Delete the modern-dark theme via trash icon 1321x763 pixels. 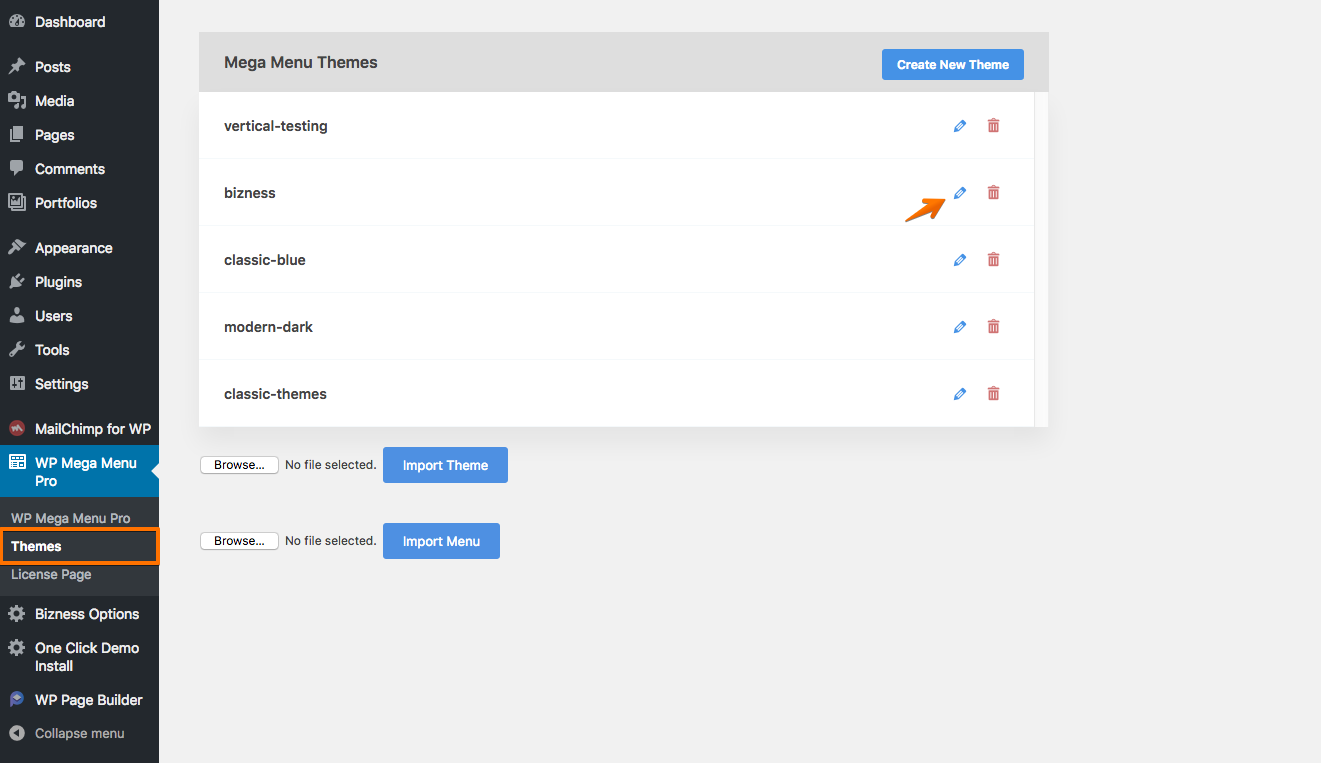click(993, 327)
